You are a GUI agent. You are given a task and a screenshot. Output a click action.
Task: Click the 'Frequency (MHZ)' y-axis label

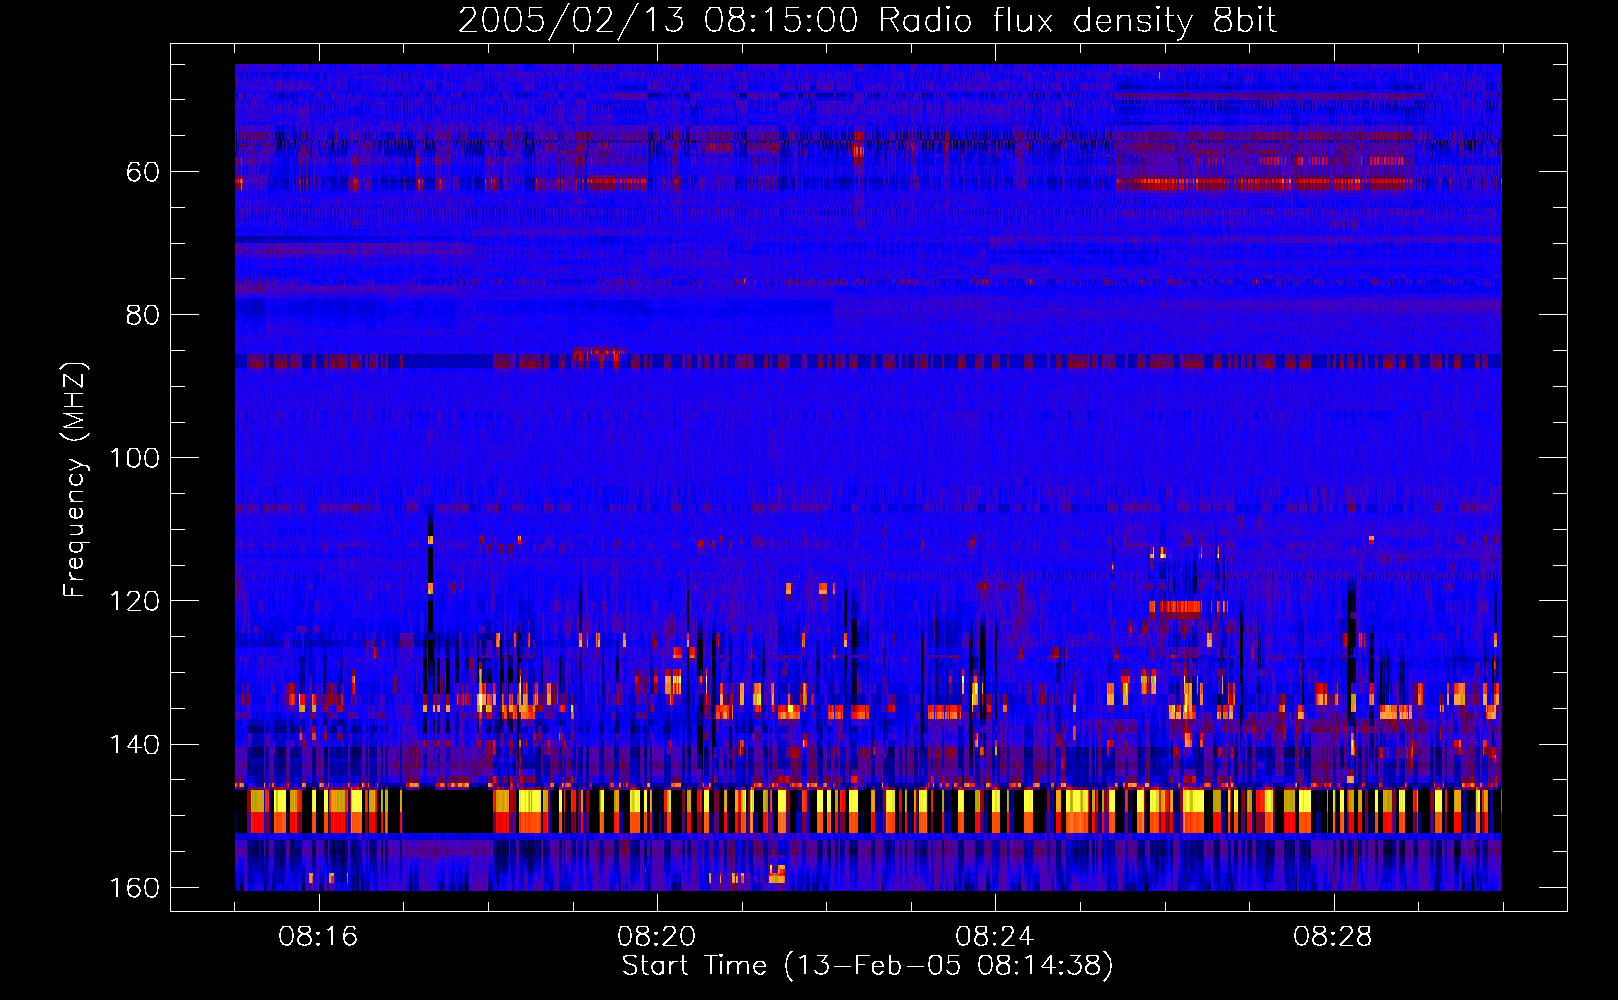click(75, 480)
